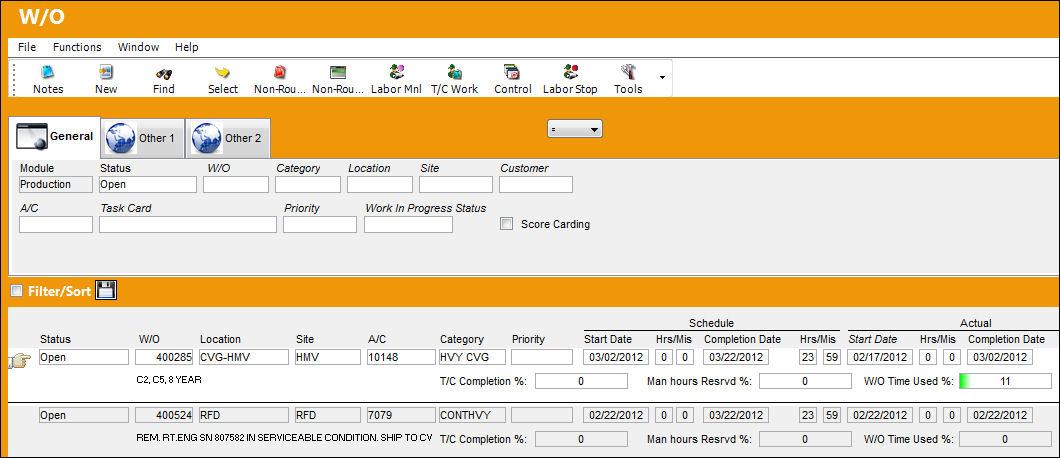Click the Task Card filter input field
Screen dimensions: 1060x458
click(188, 225)
